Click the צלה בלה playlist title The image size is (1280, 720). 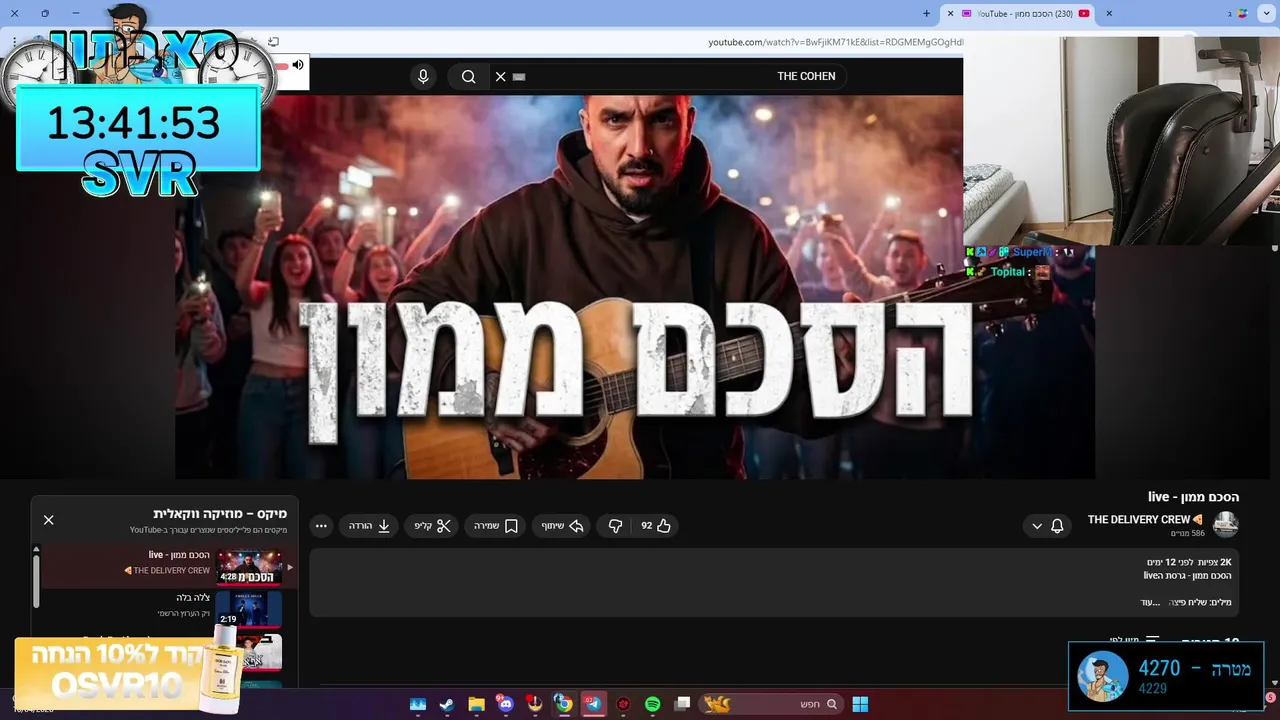(x=193, y=598)
